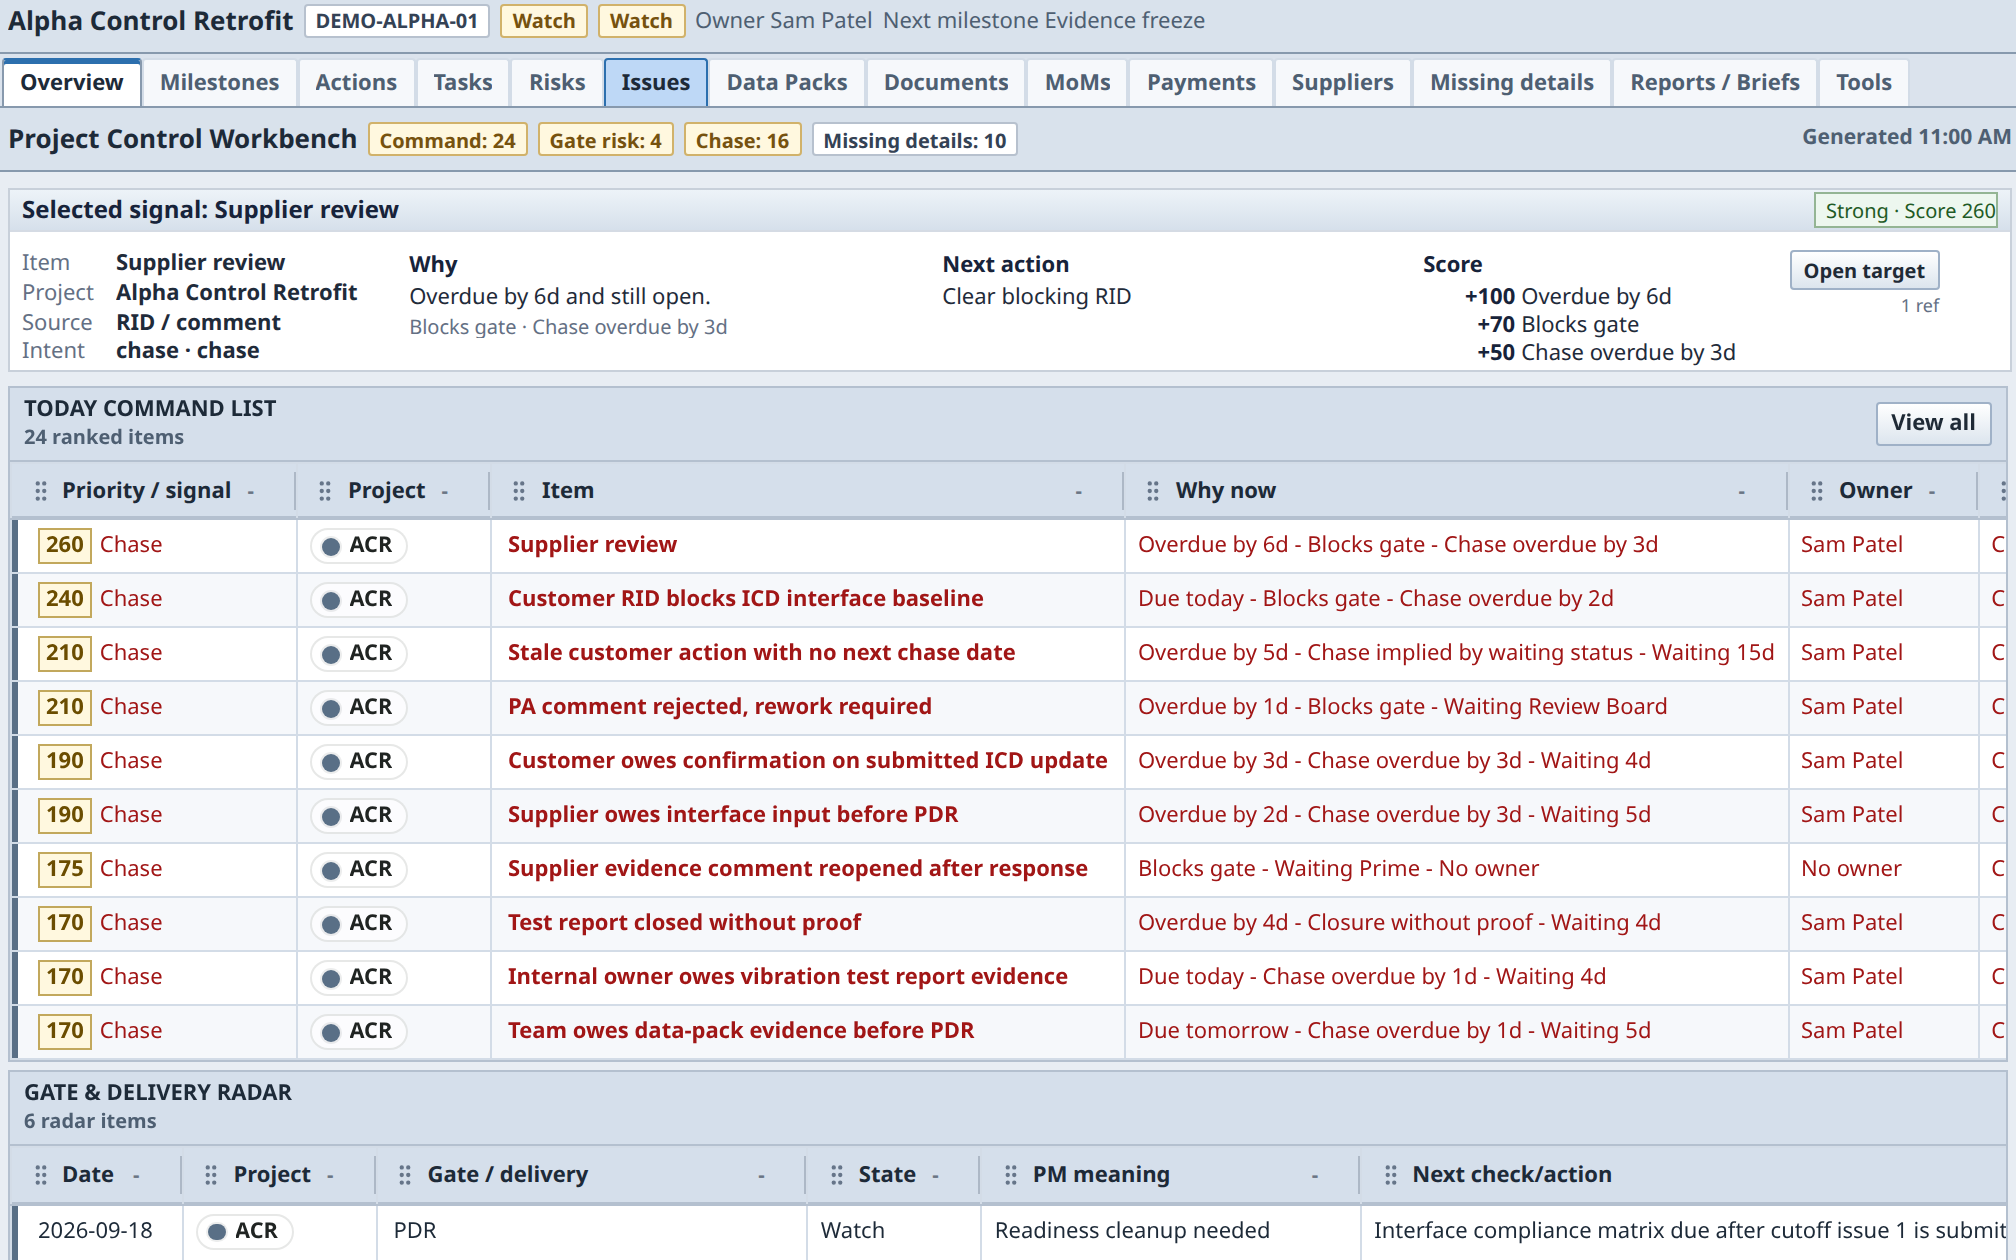
Task: Click the PM meaning column drag handle
Action: pos(1011,1175)
